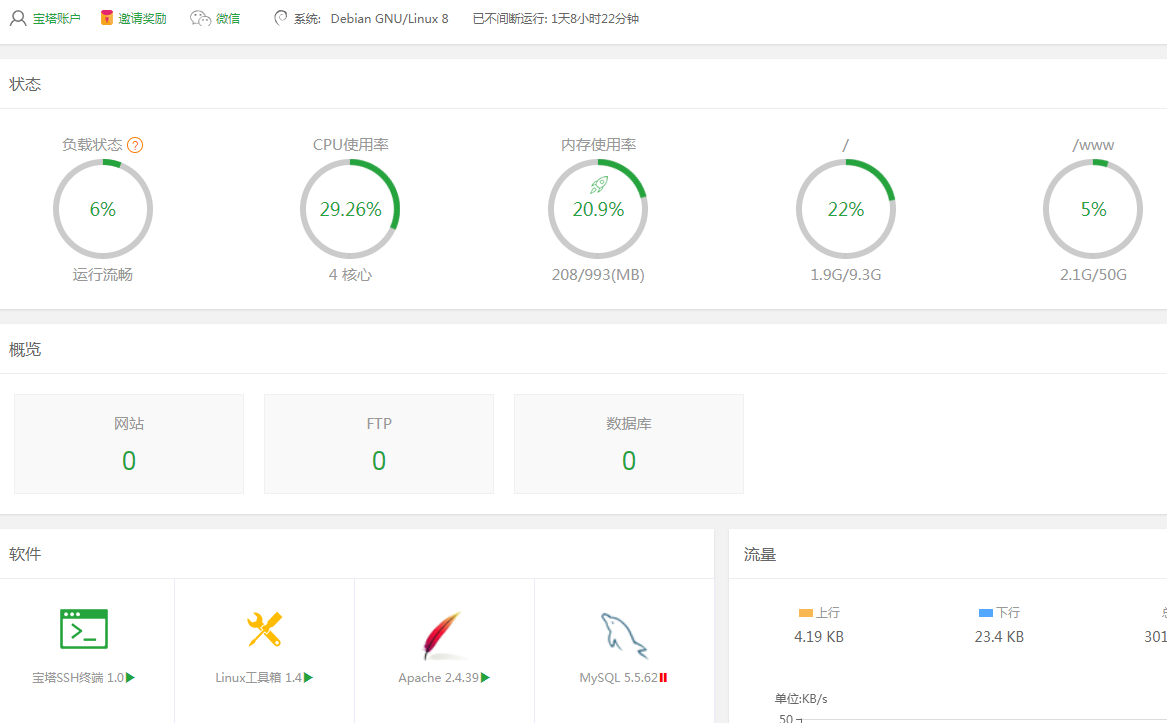The image size is (1167, 723).
Task: Click the memory release rocket icon
Action: point(599,184)
